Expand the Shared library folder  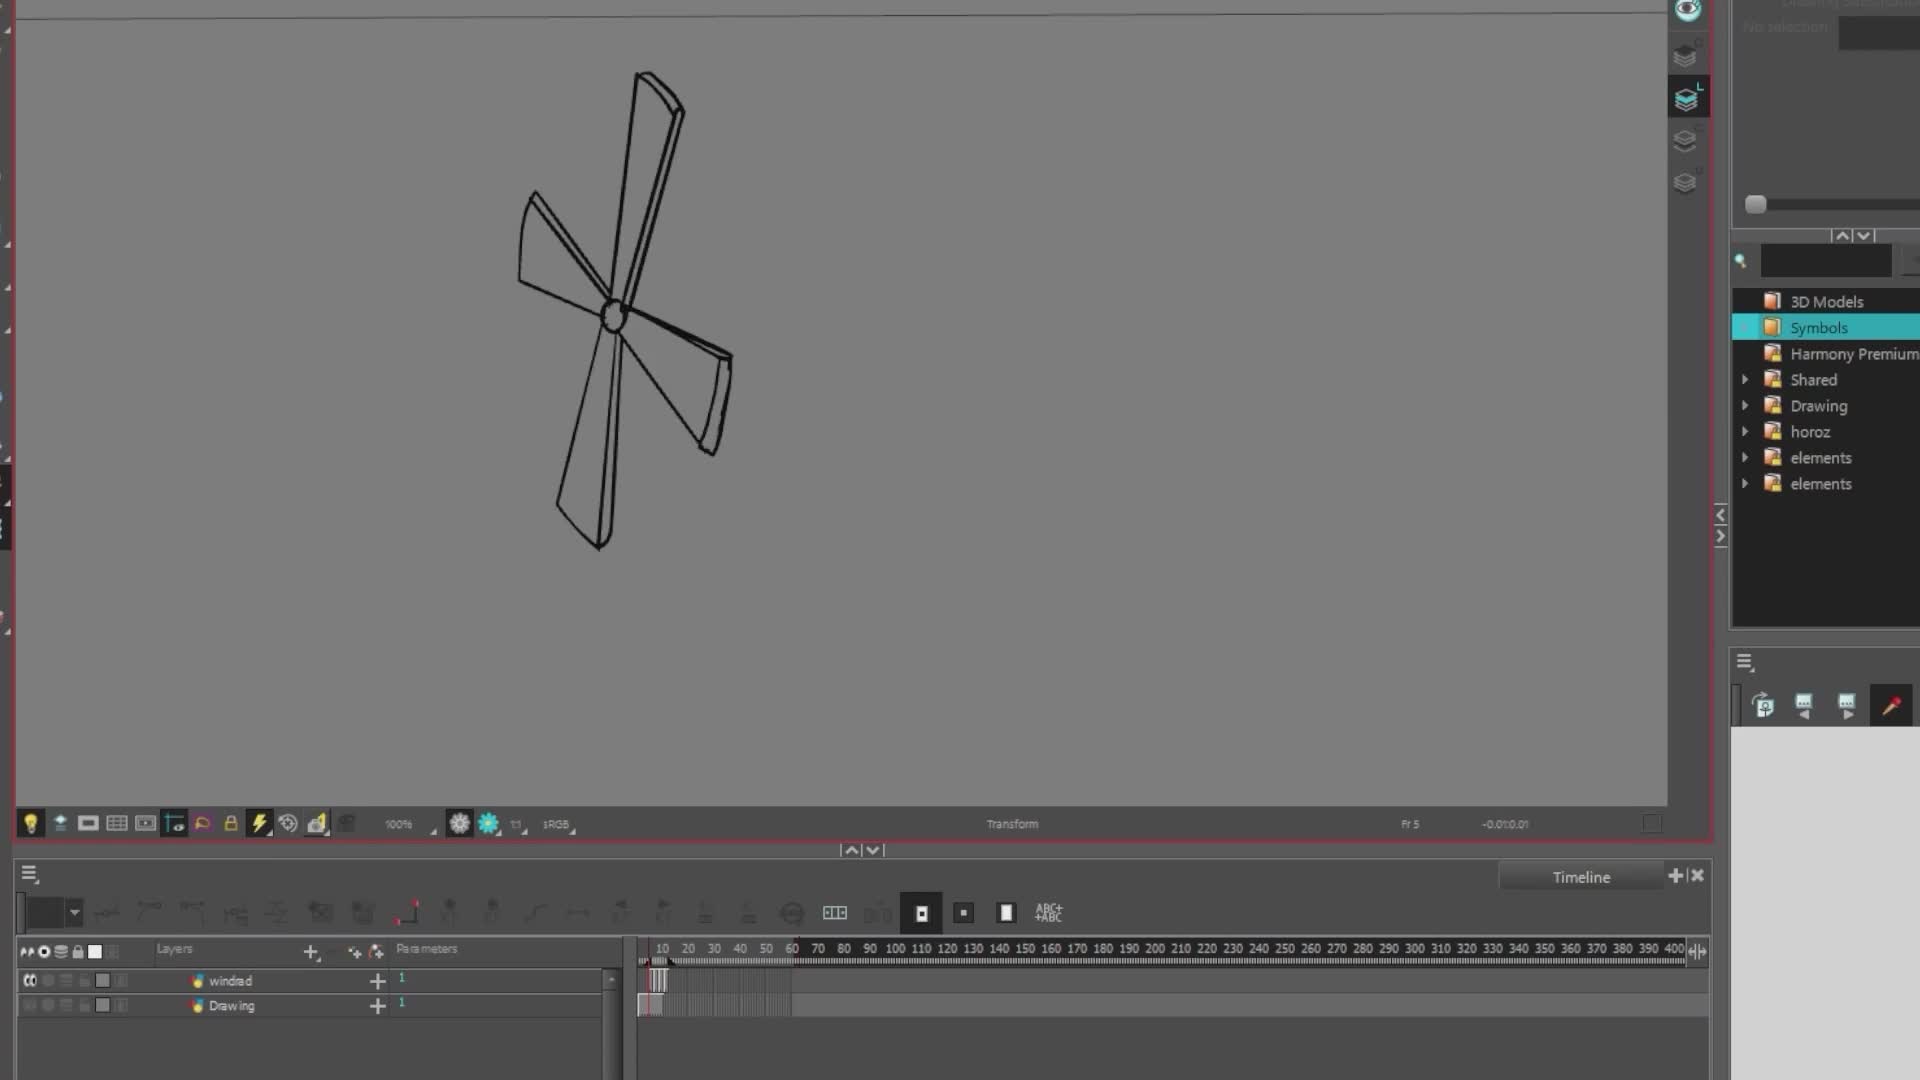point(1745,380)
